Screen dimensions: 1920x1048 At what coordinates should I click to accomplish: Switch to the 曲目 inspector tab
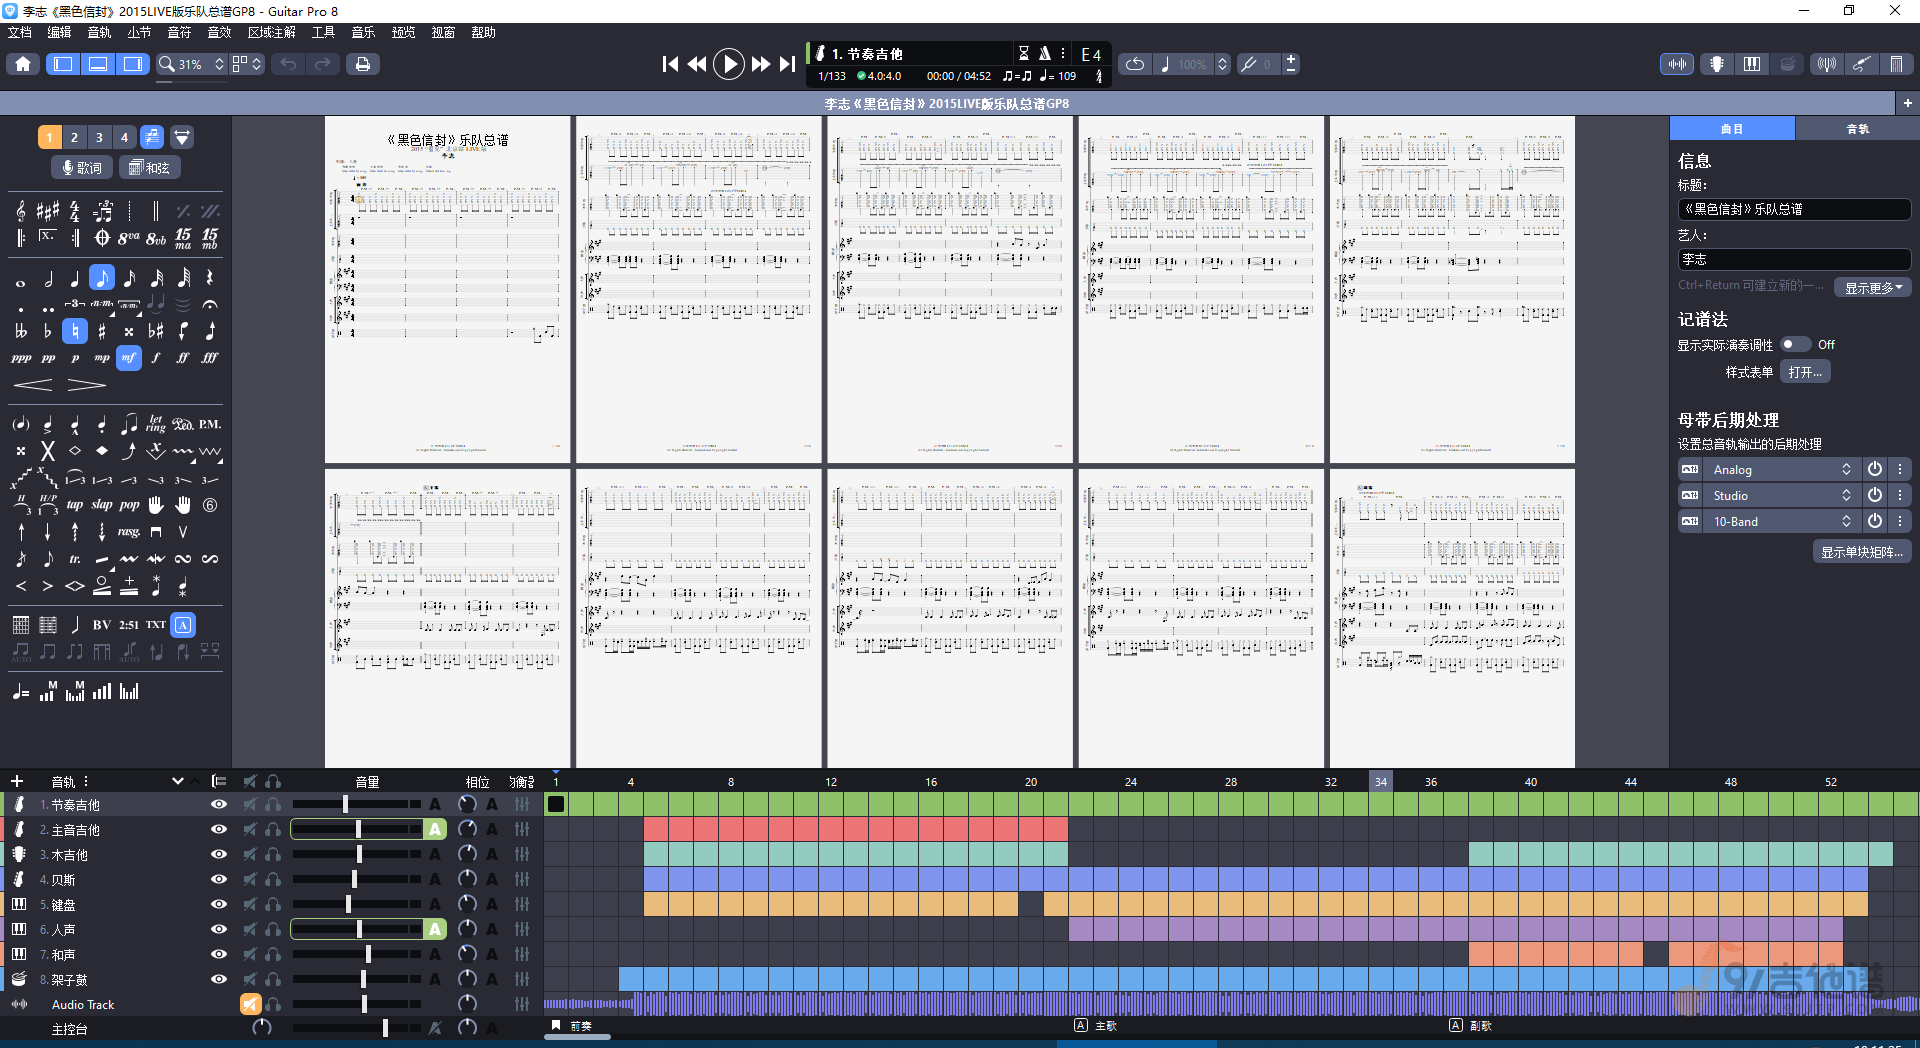click(1732, 128)
